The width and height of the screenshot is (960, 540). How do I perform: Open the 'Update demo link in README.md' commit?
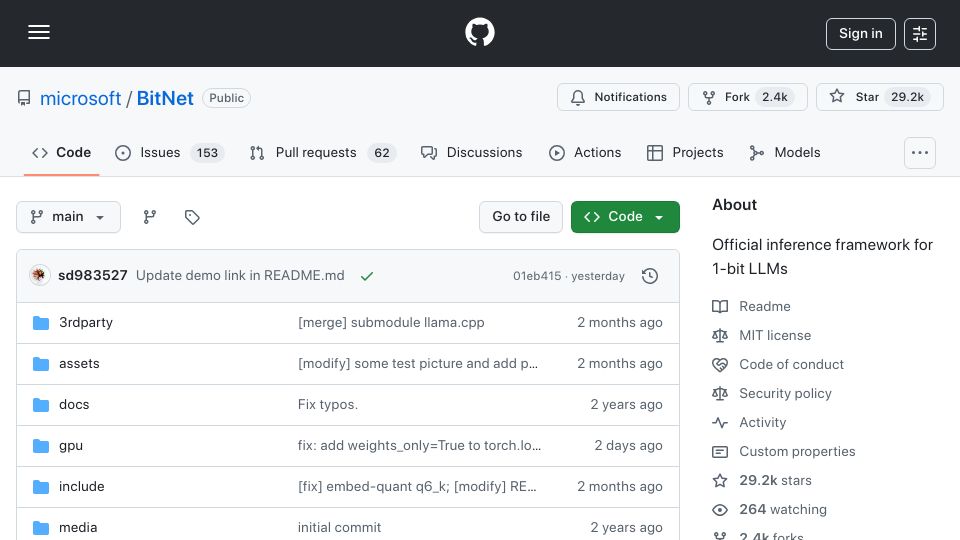tap(240, 276)
